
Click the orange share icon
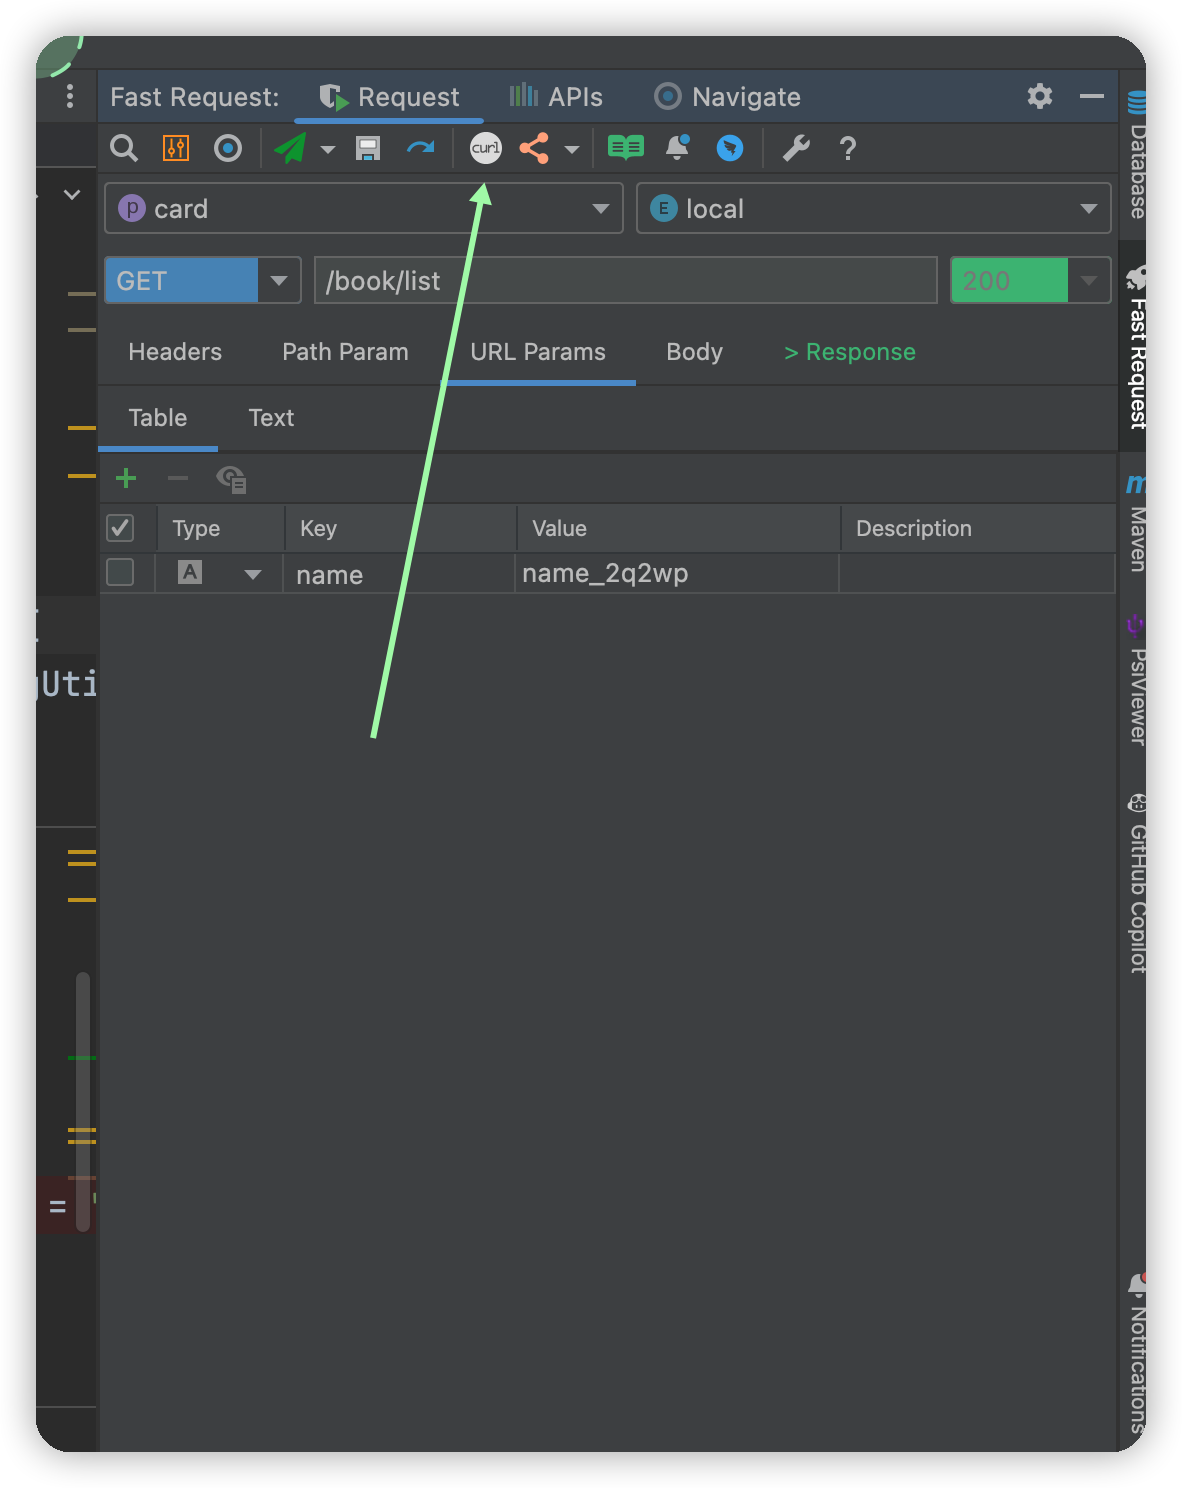click(534, 148)
